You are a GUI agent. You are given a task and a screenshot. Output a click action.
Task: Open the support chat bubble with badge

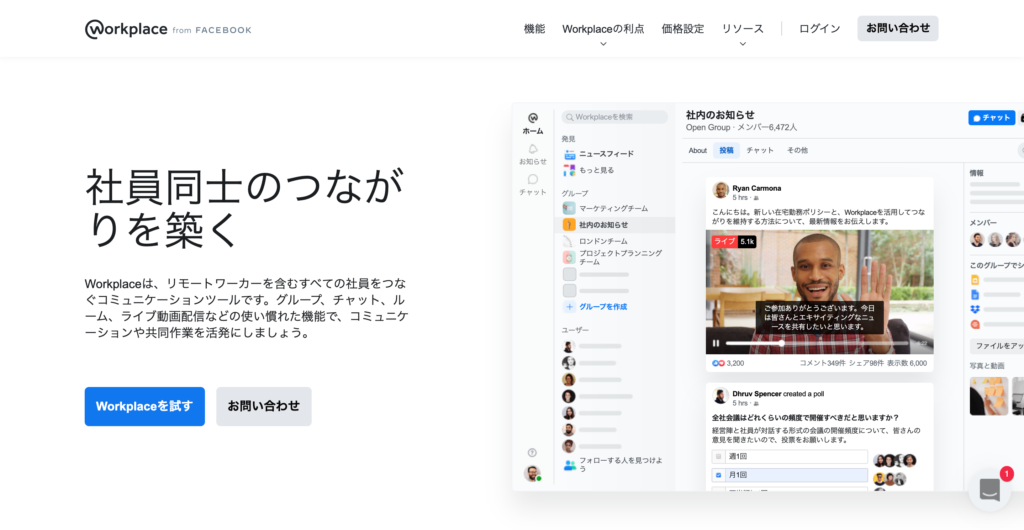[x=989, y=490]
